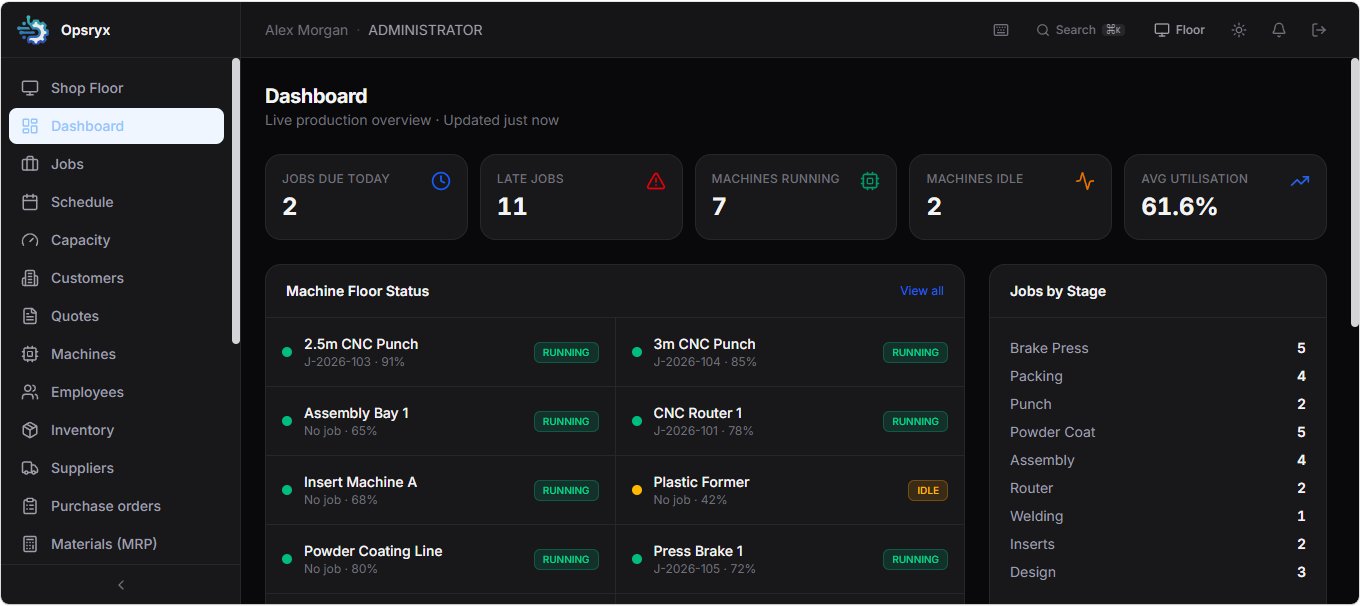Viewport: 1360px width, 606px height.
Task: Click the Machines chip icon in sidebar
Action: click(30, 354)
